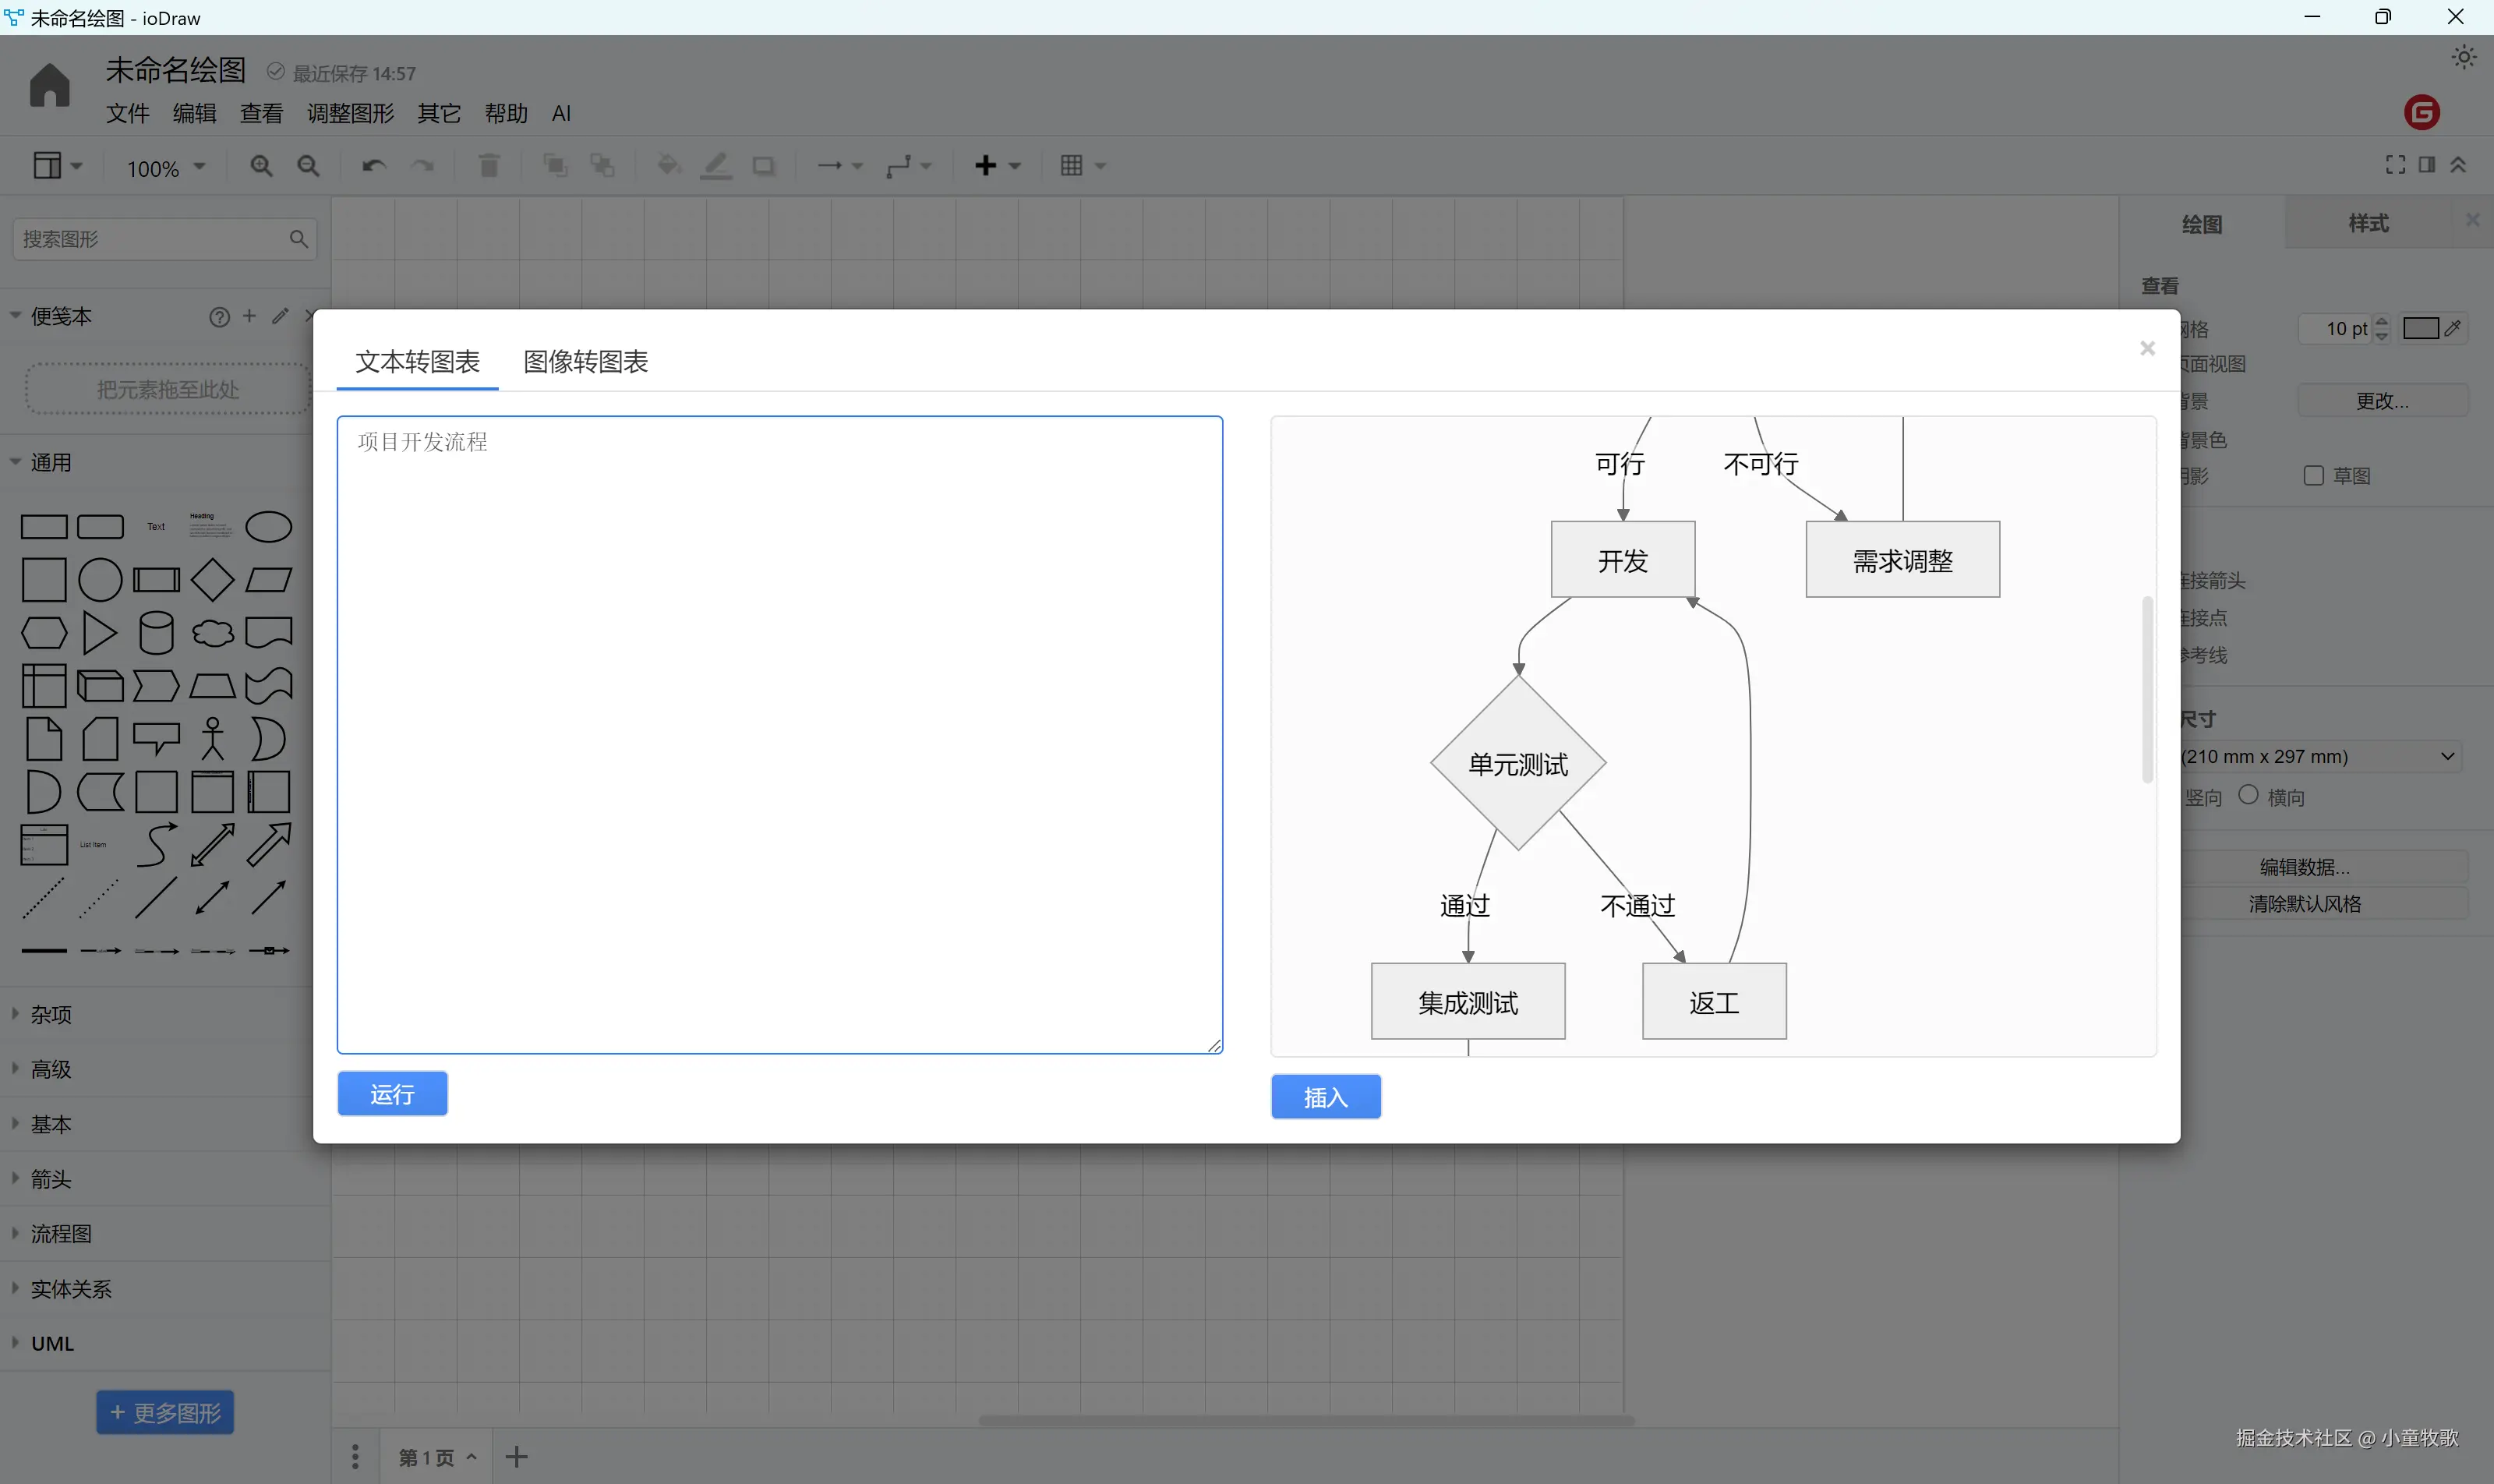Click the delete trash icon

[488, 166]
